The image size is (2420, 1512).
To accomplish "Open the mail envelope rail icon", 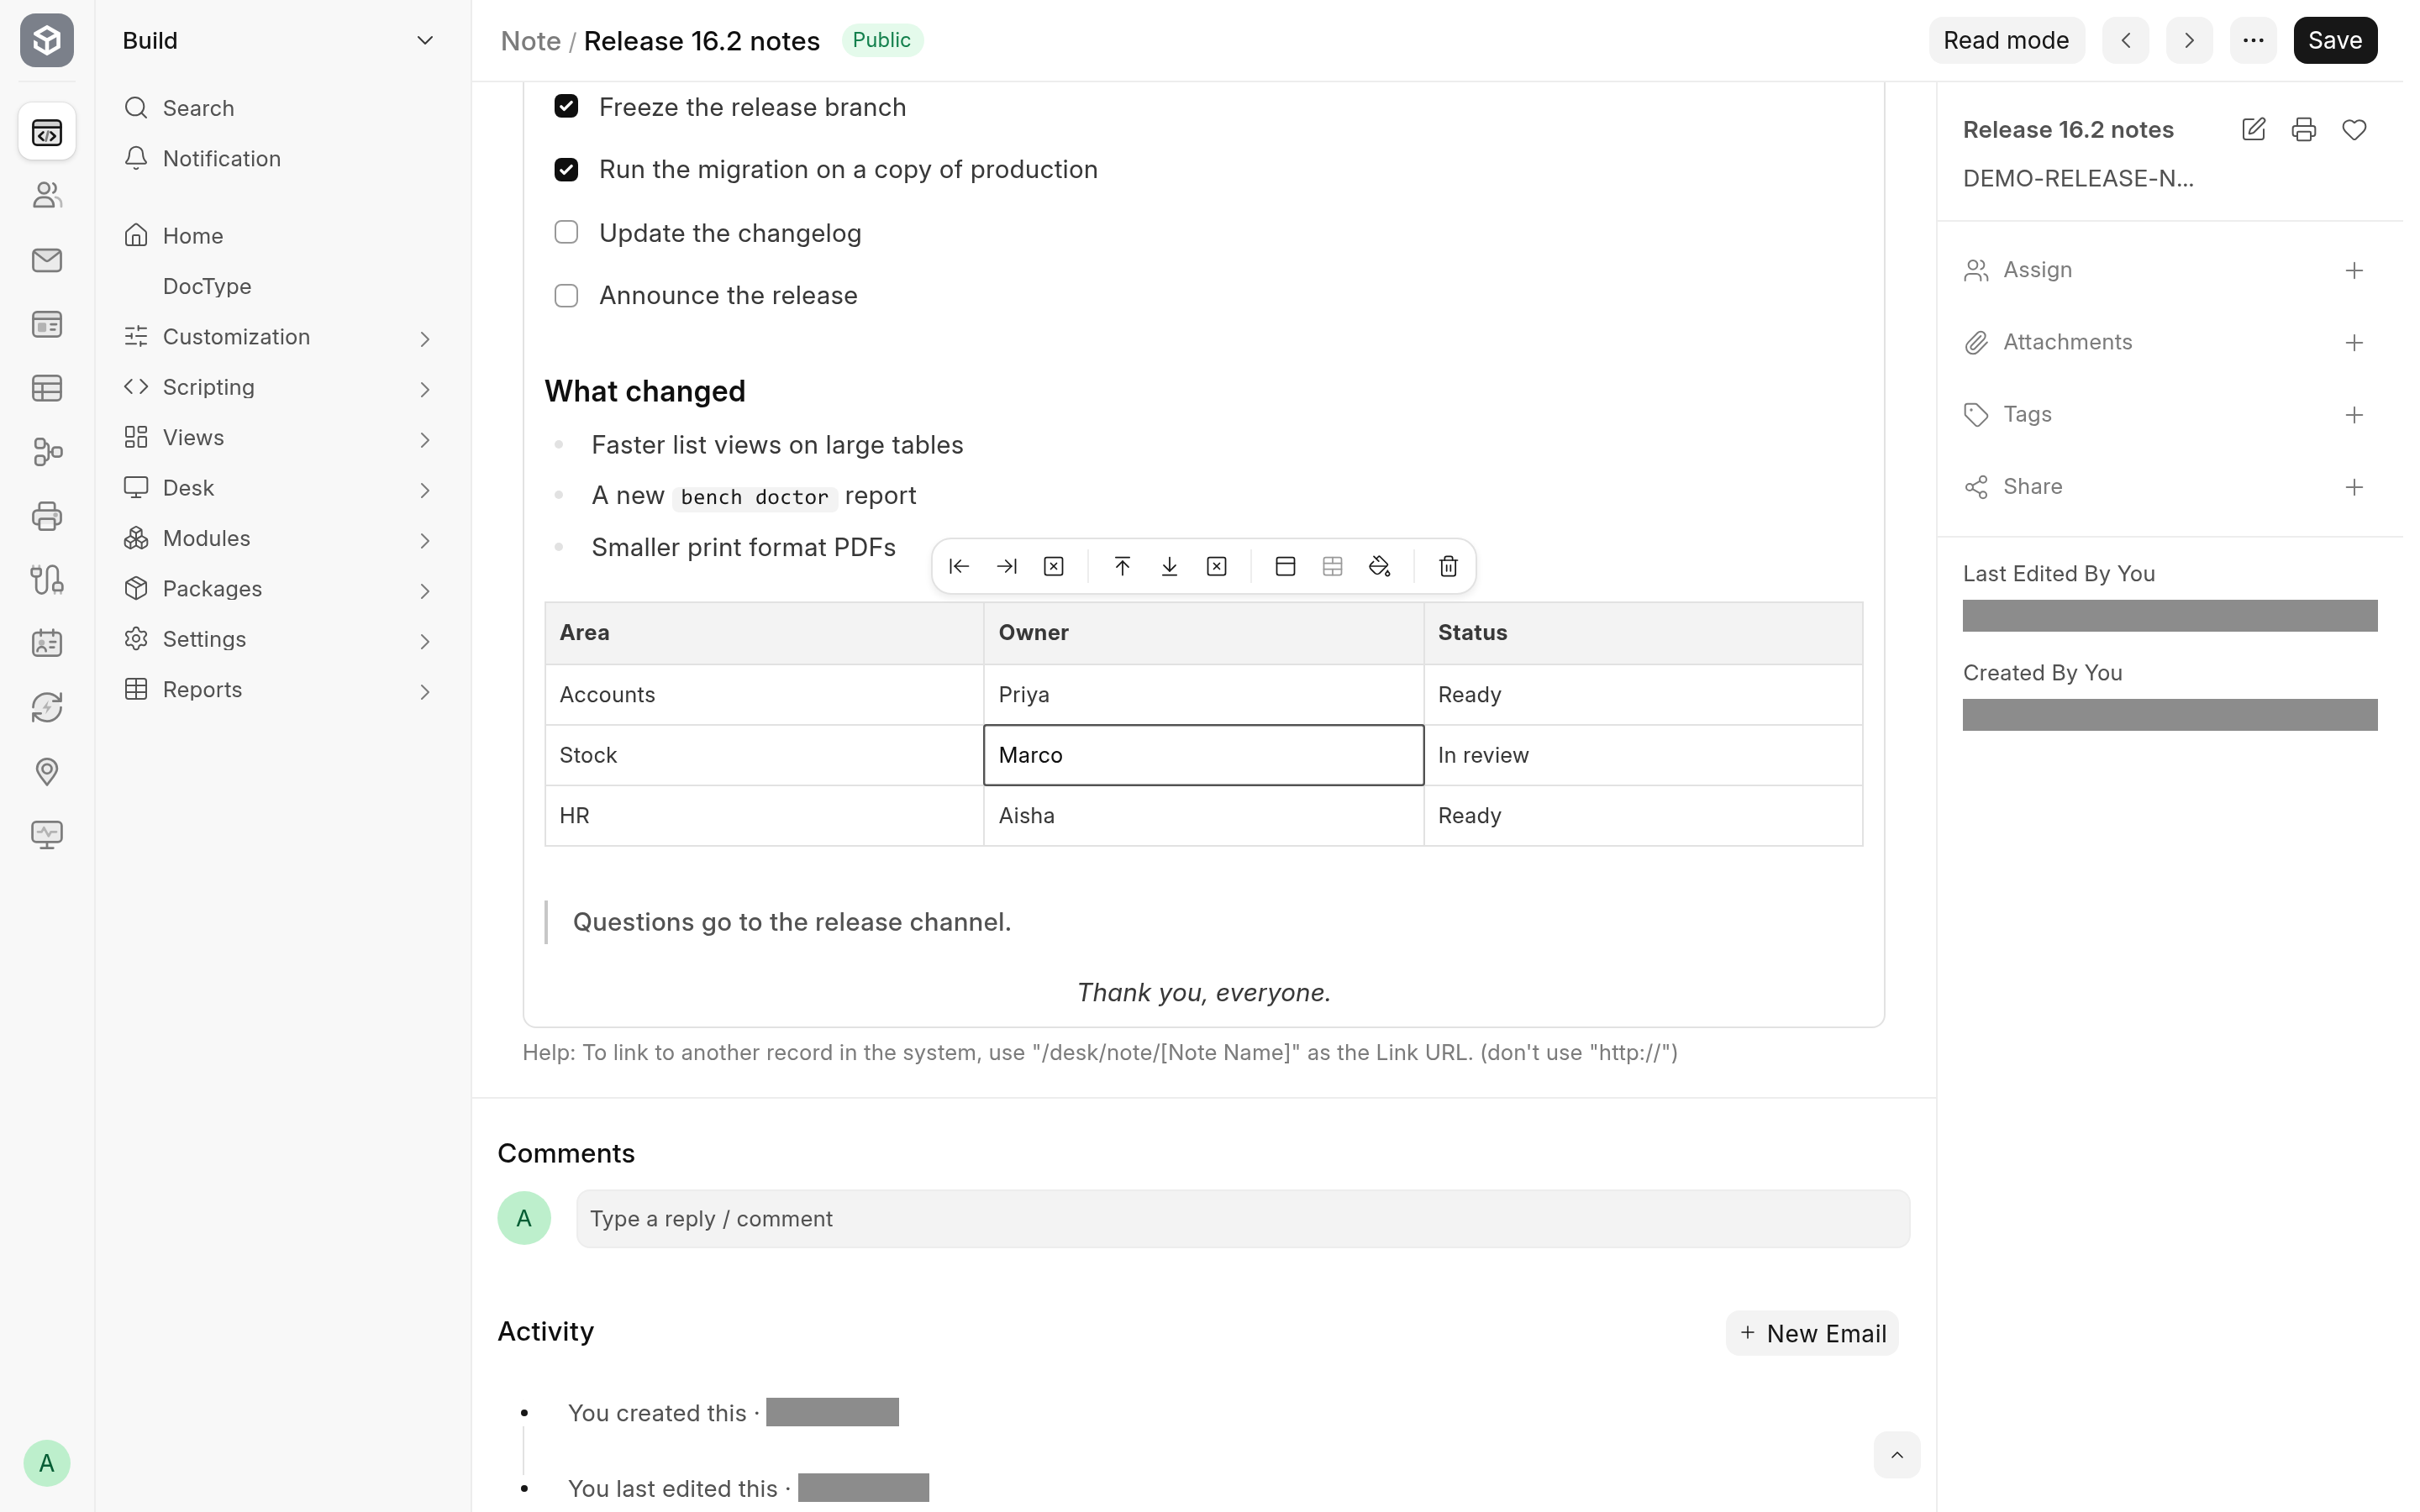I will (x=47, y=260).
